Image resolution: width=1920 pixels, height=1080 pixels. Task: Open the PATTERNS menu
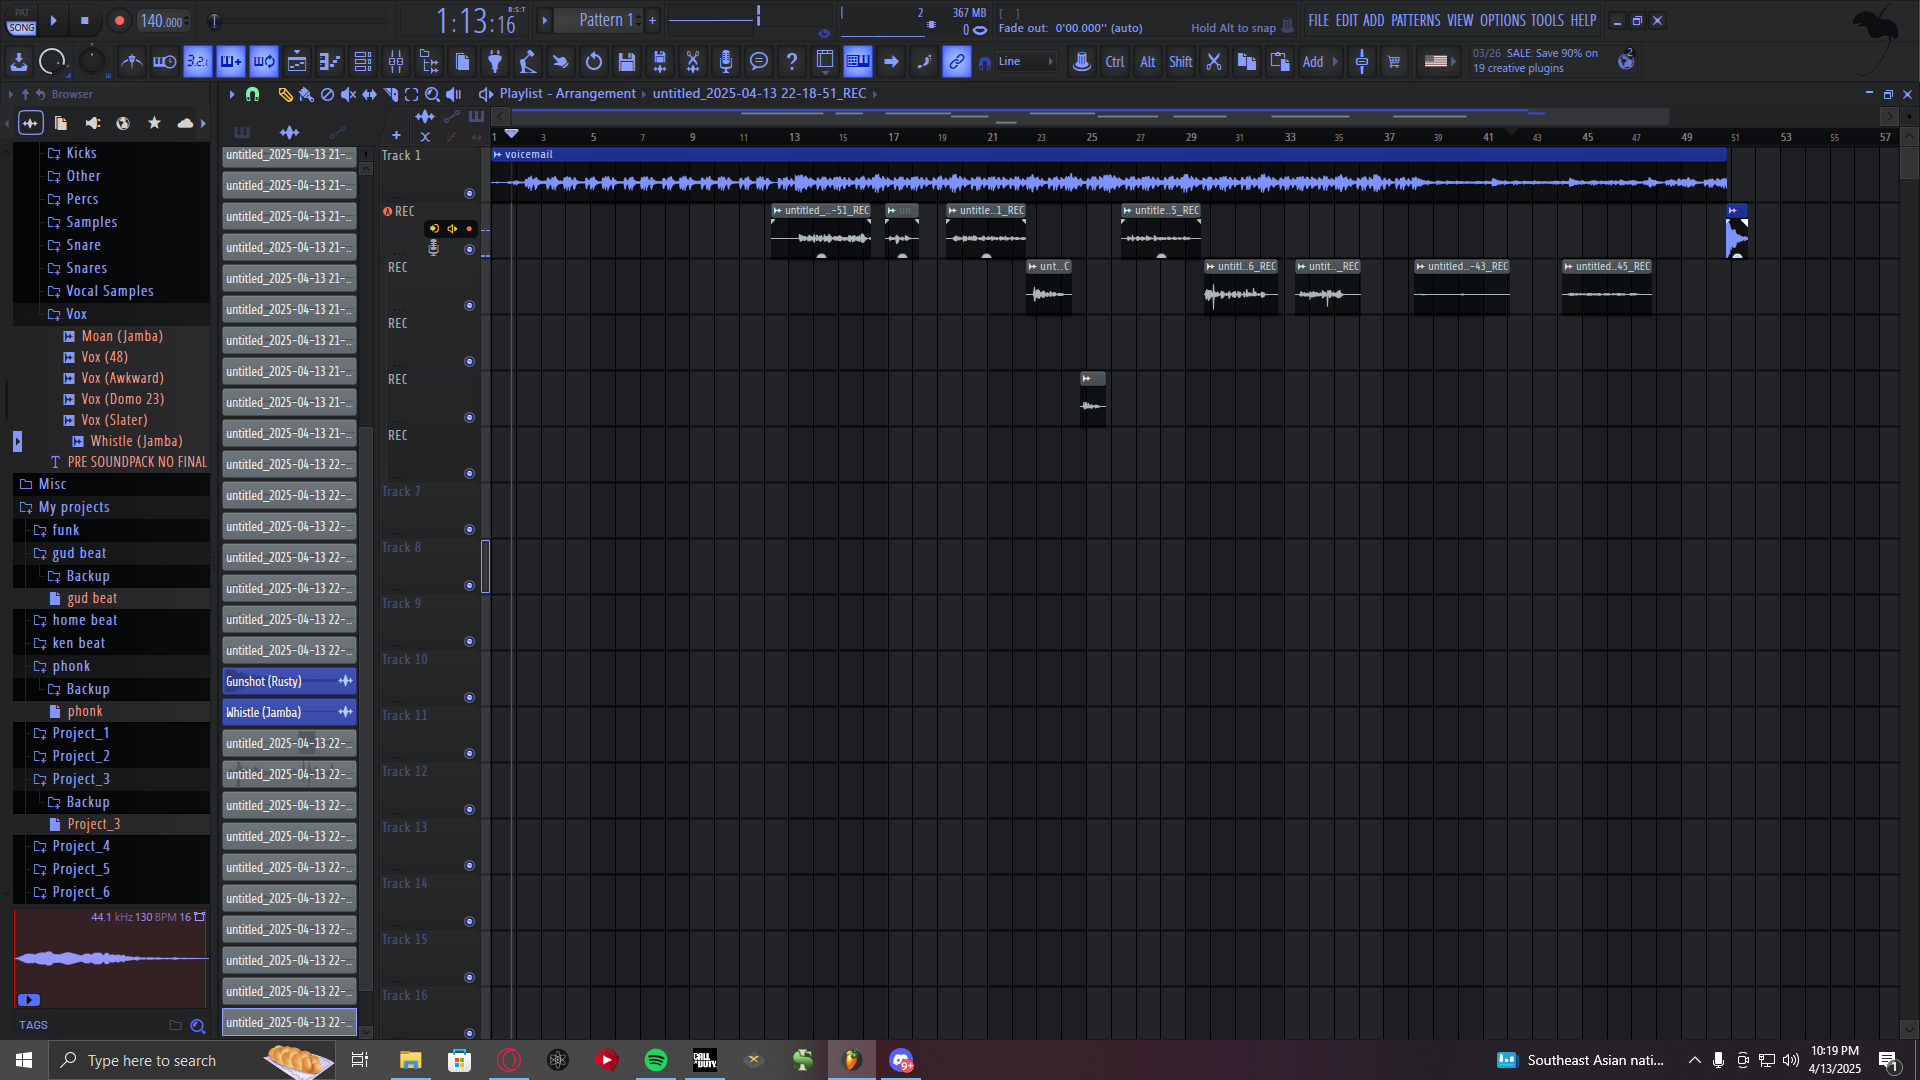[x=1415, y=20]
